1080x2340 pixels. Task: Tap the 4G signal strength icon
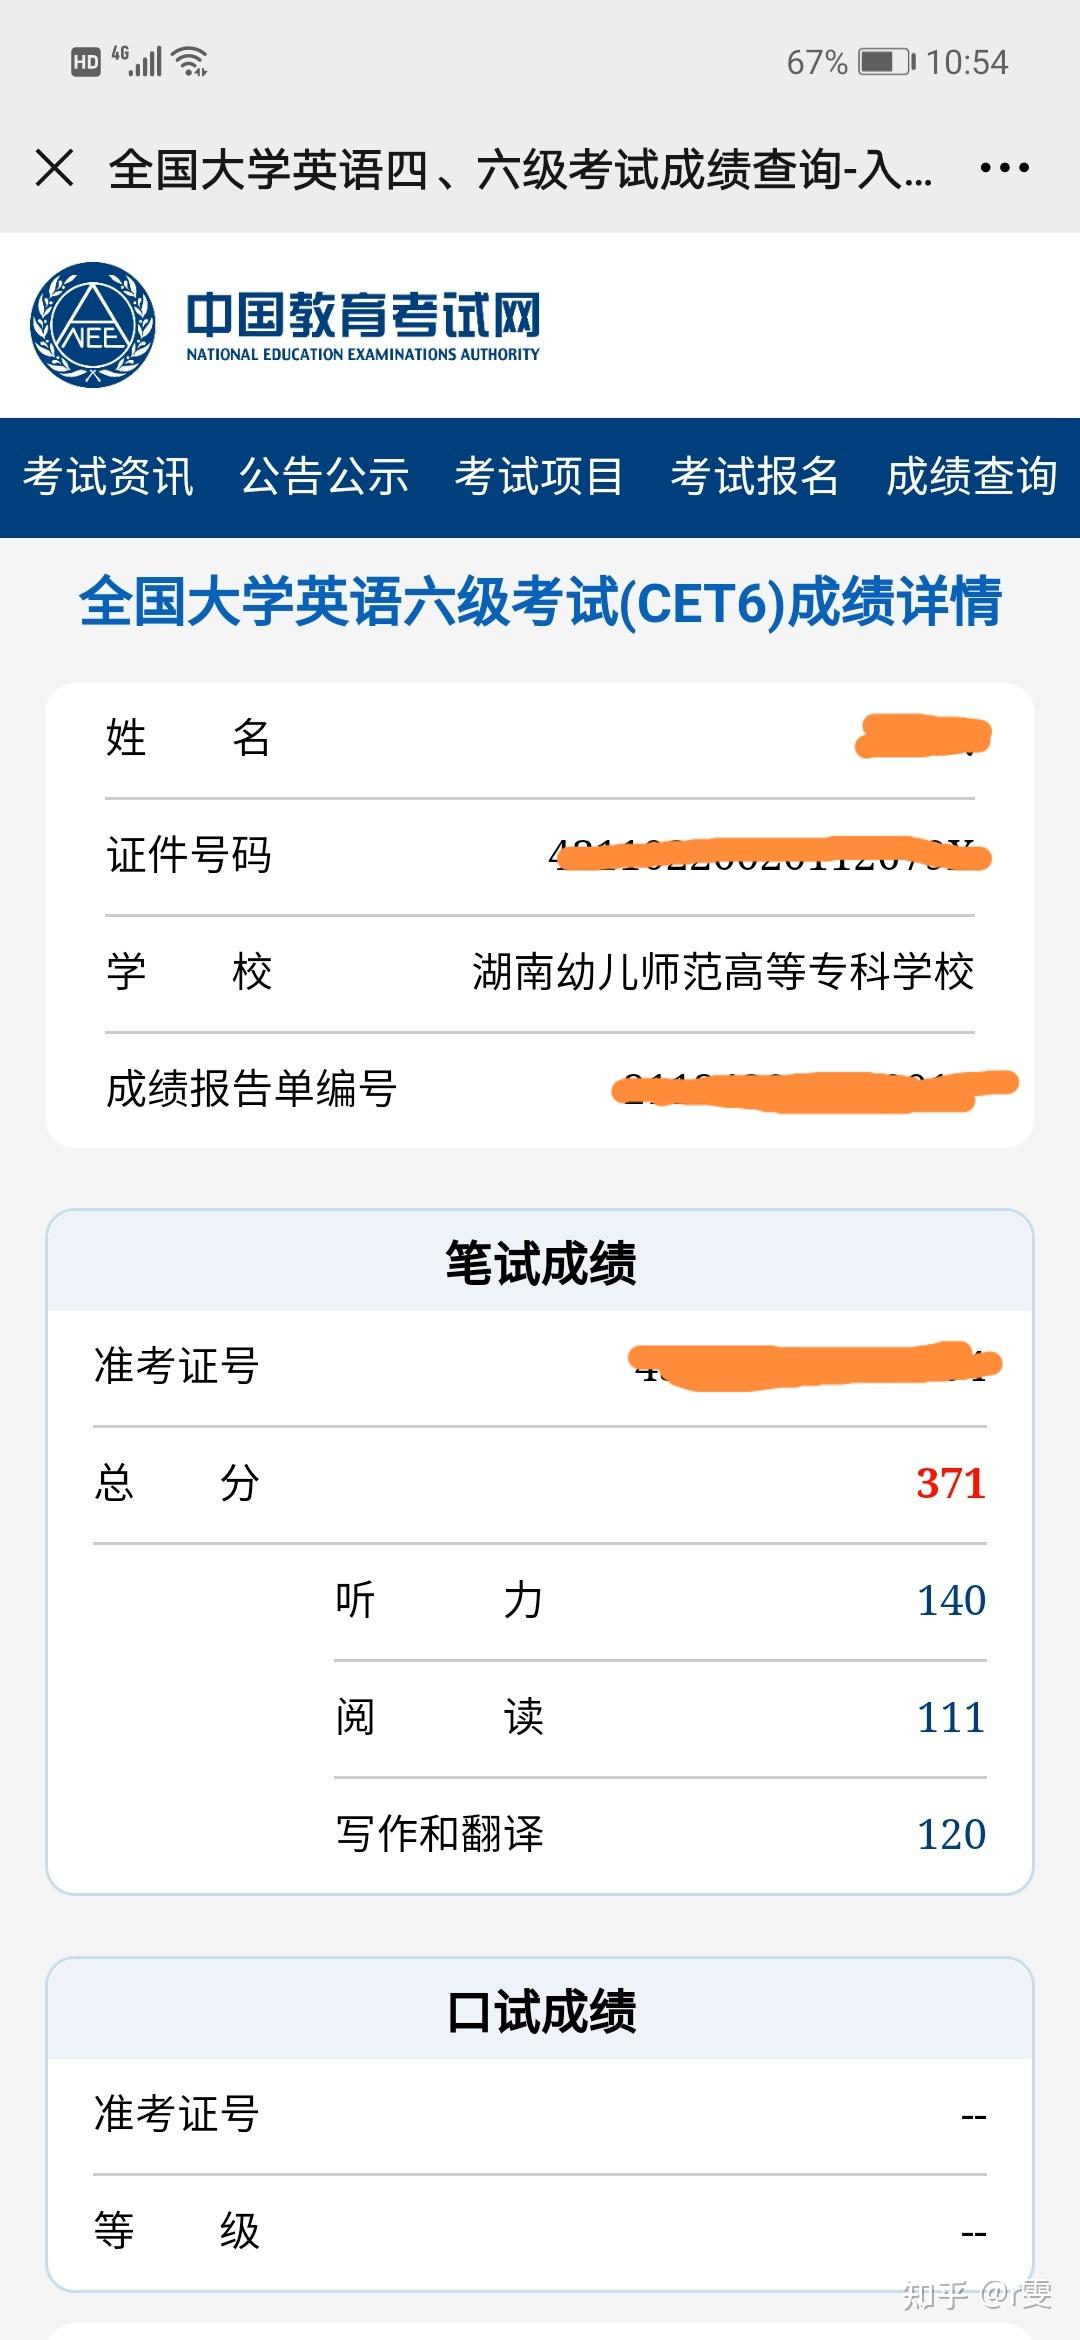137,62
